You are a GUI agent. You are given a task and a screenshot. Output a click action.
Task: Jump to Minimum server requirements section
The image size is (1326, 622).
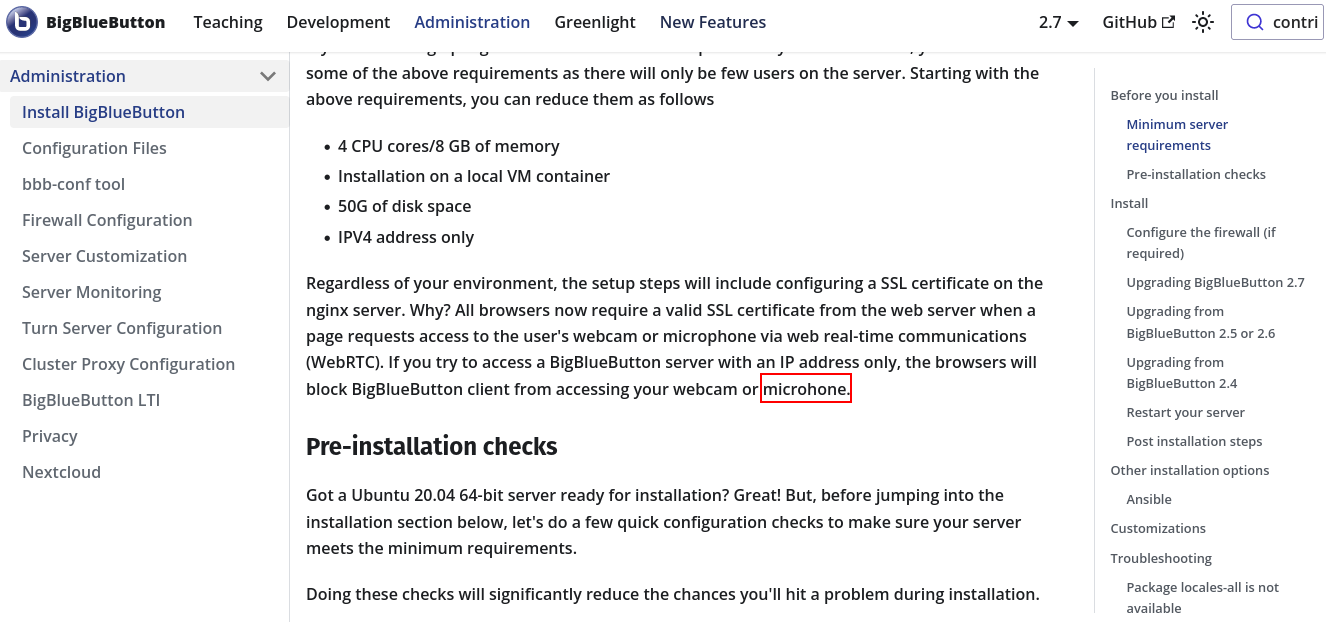(x=1177, y=134)
